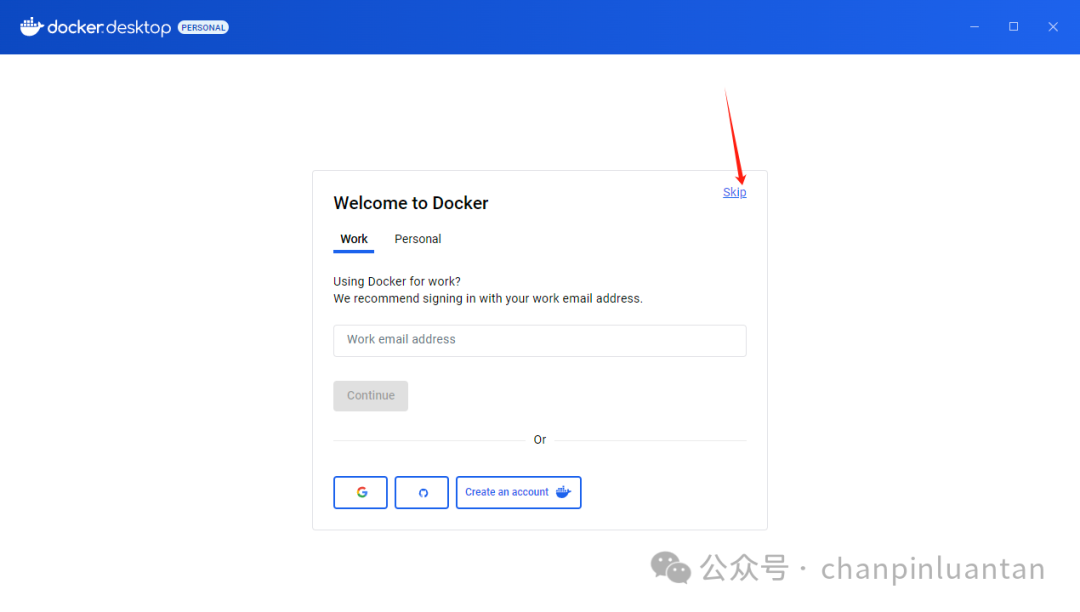Close the Docker Desktop window

1052,27
